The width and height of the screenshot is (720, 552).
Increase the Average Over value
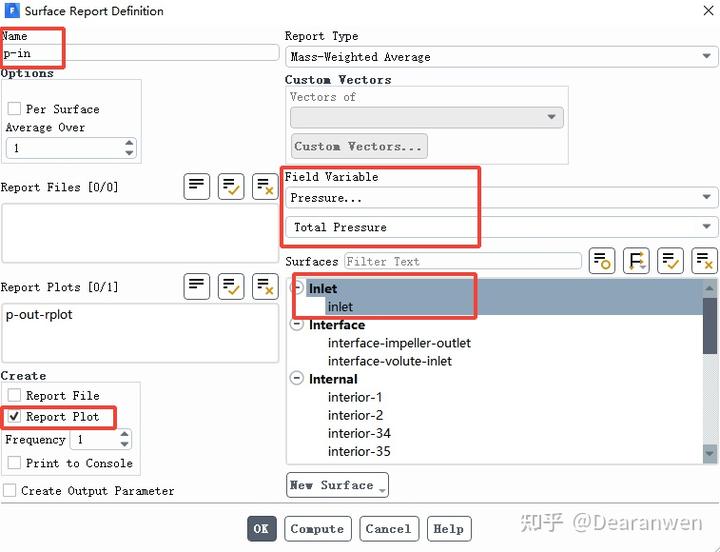(x=129, y=143)
